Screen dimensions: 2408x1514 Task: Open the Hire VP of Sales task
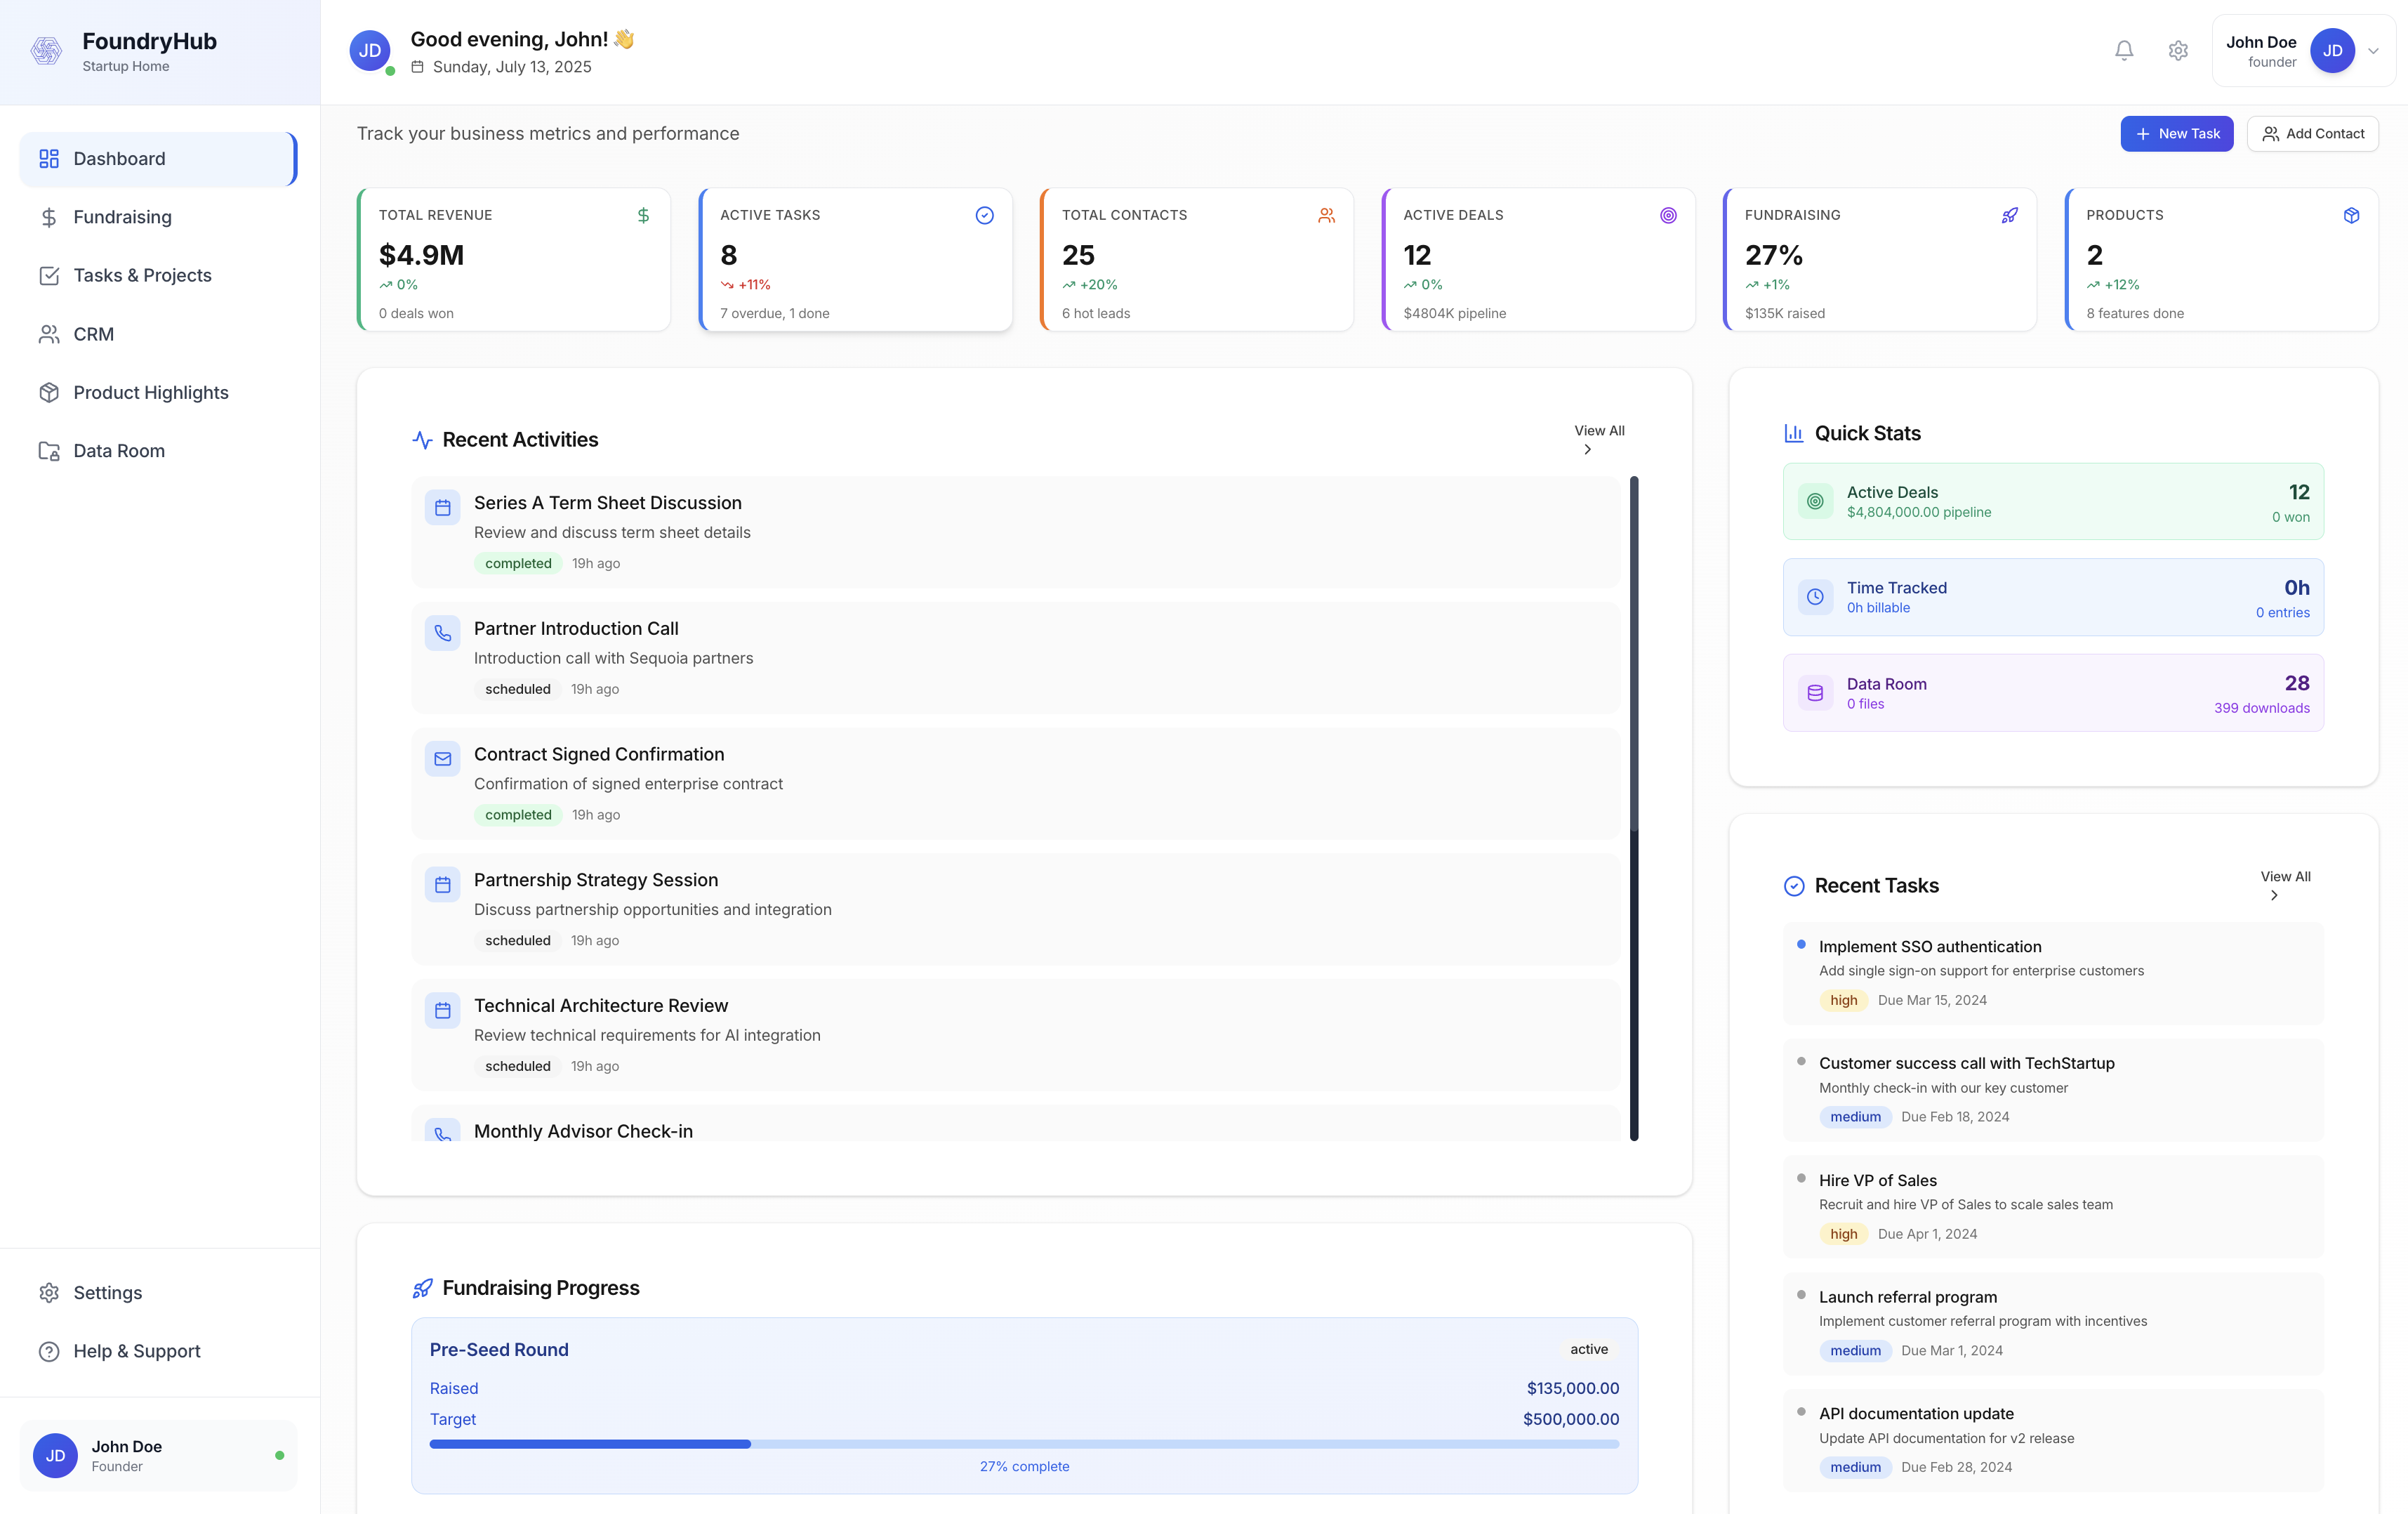pos(2053,1207)
